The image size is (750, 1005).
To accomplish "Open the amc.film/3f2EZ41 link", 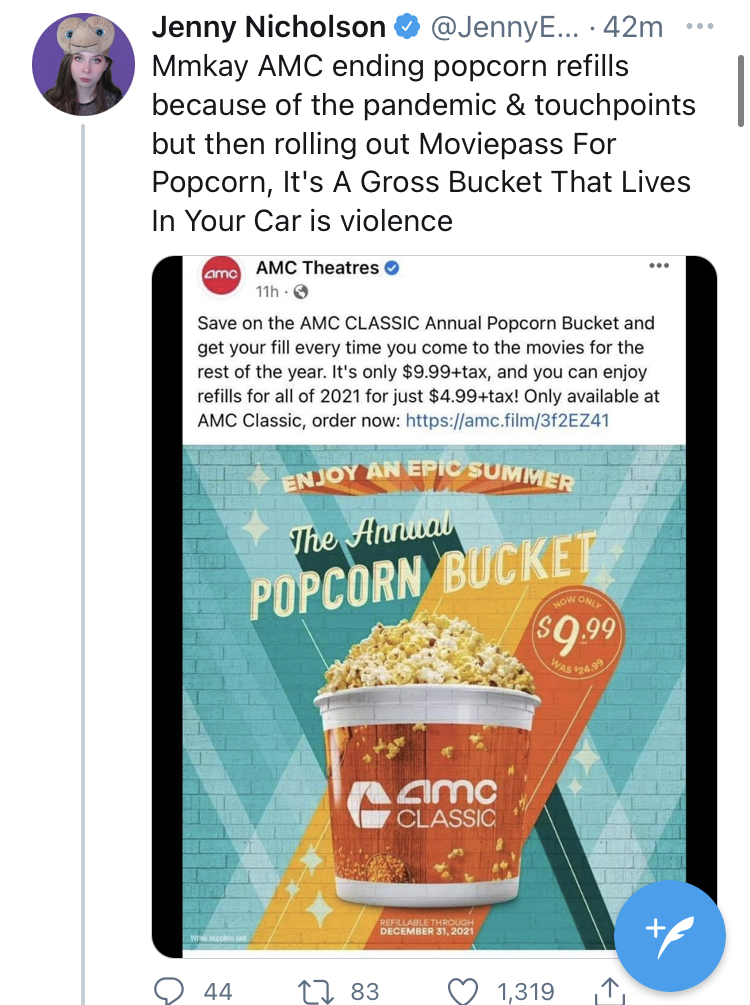I will tap(507, 421).
